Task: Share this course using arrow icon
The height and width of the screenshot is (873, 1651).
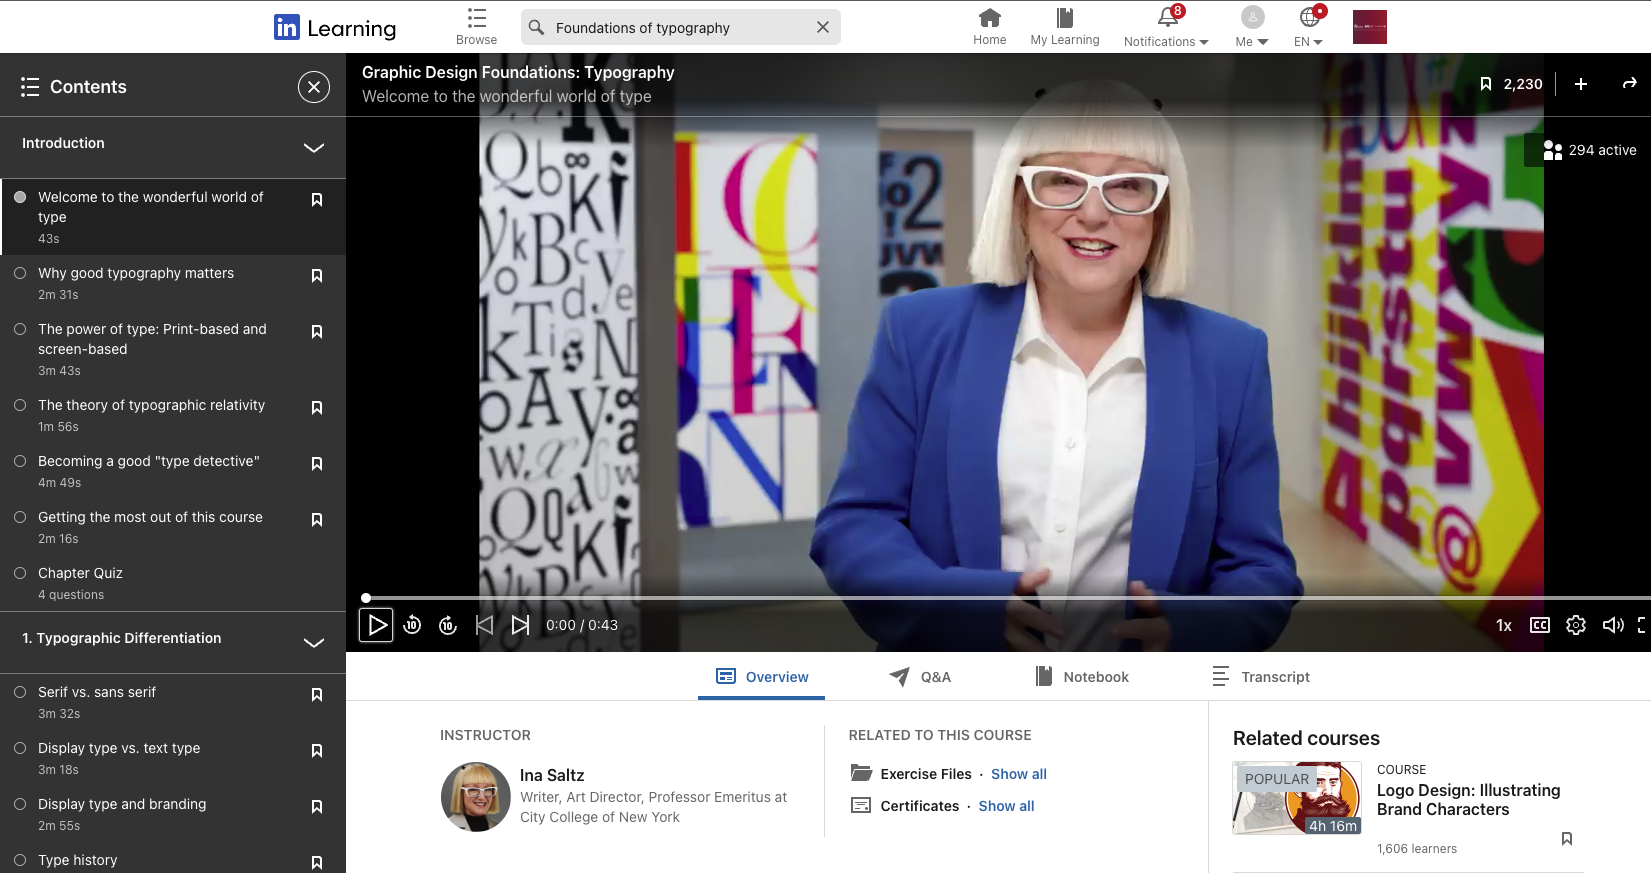Action: (1629, 84)
